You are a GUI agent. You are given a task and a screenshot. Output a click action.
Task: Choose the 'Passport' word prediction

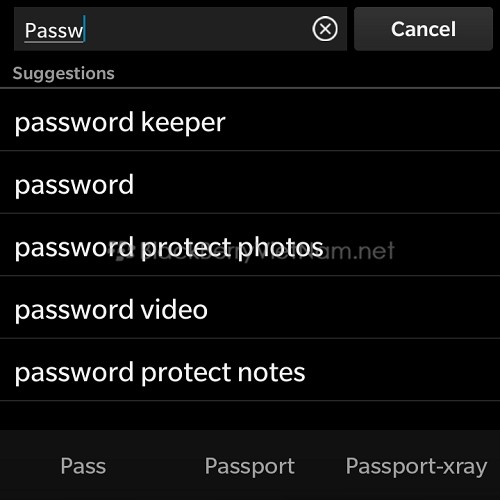250,466
